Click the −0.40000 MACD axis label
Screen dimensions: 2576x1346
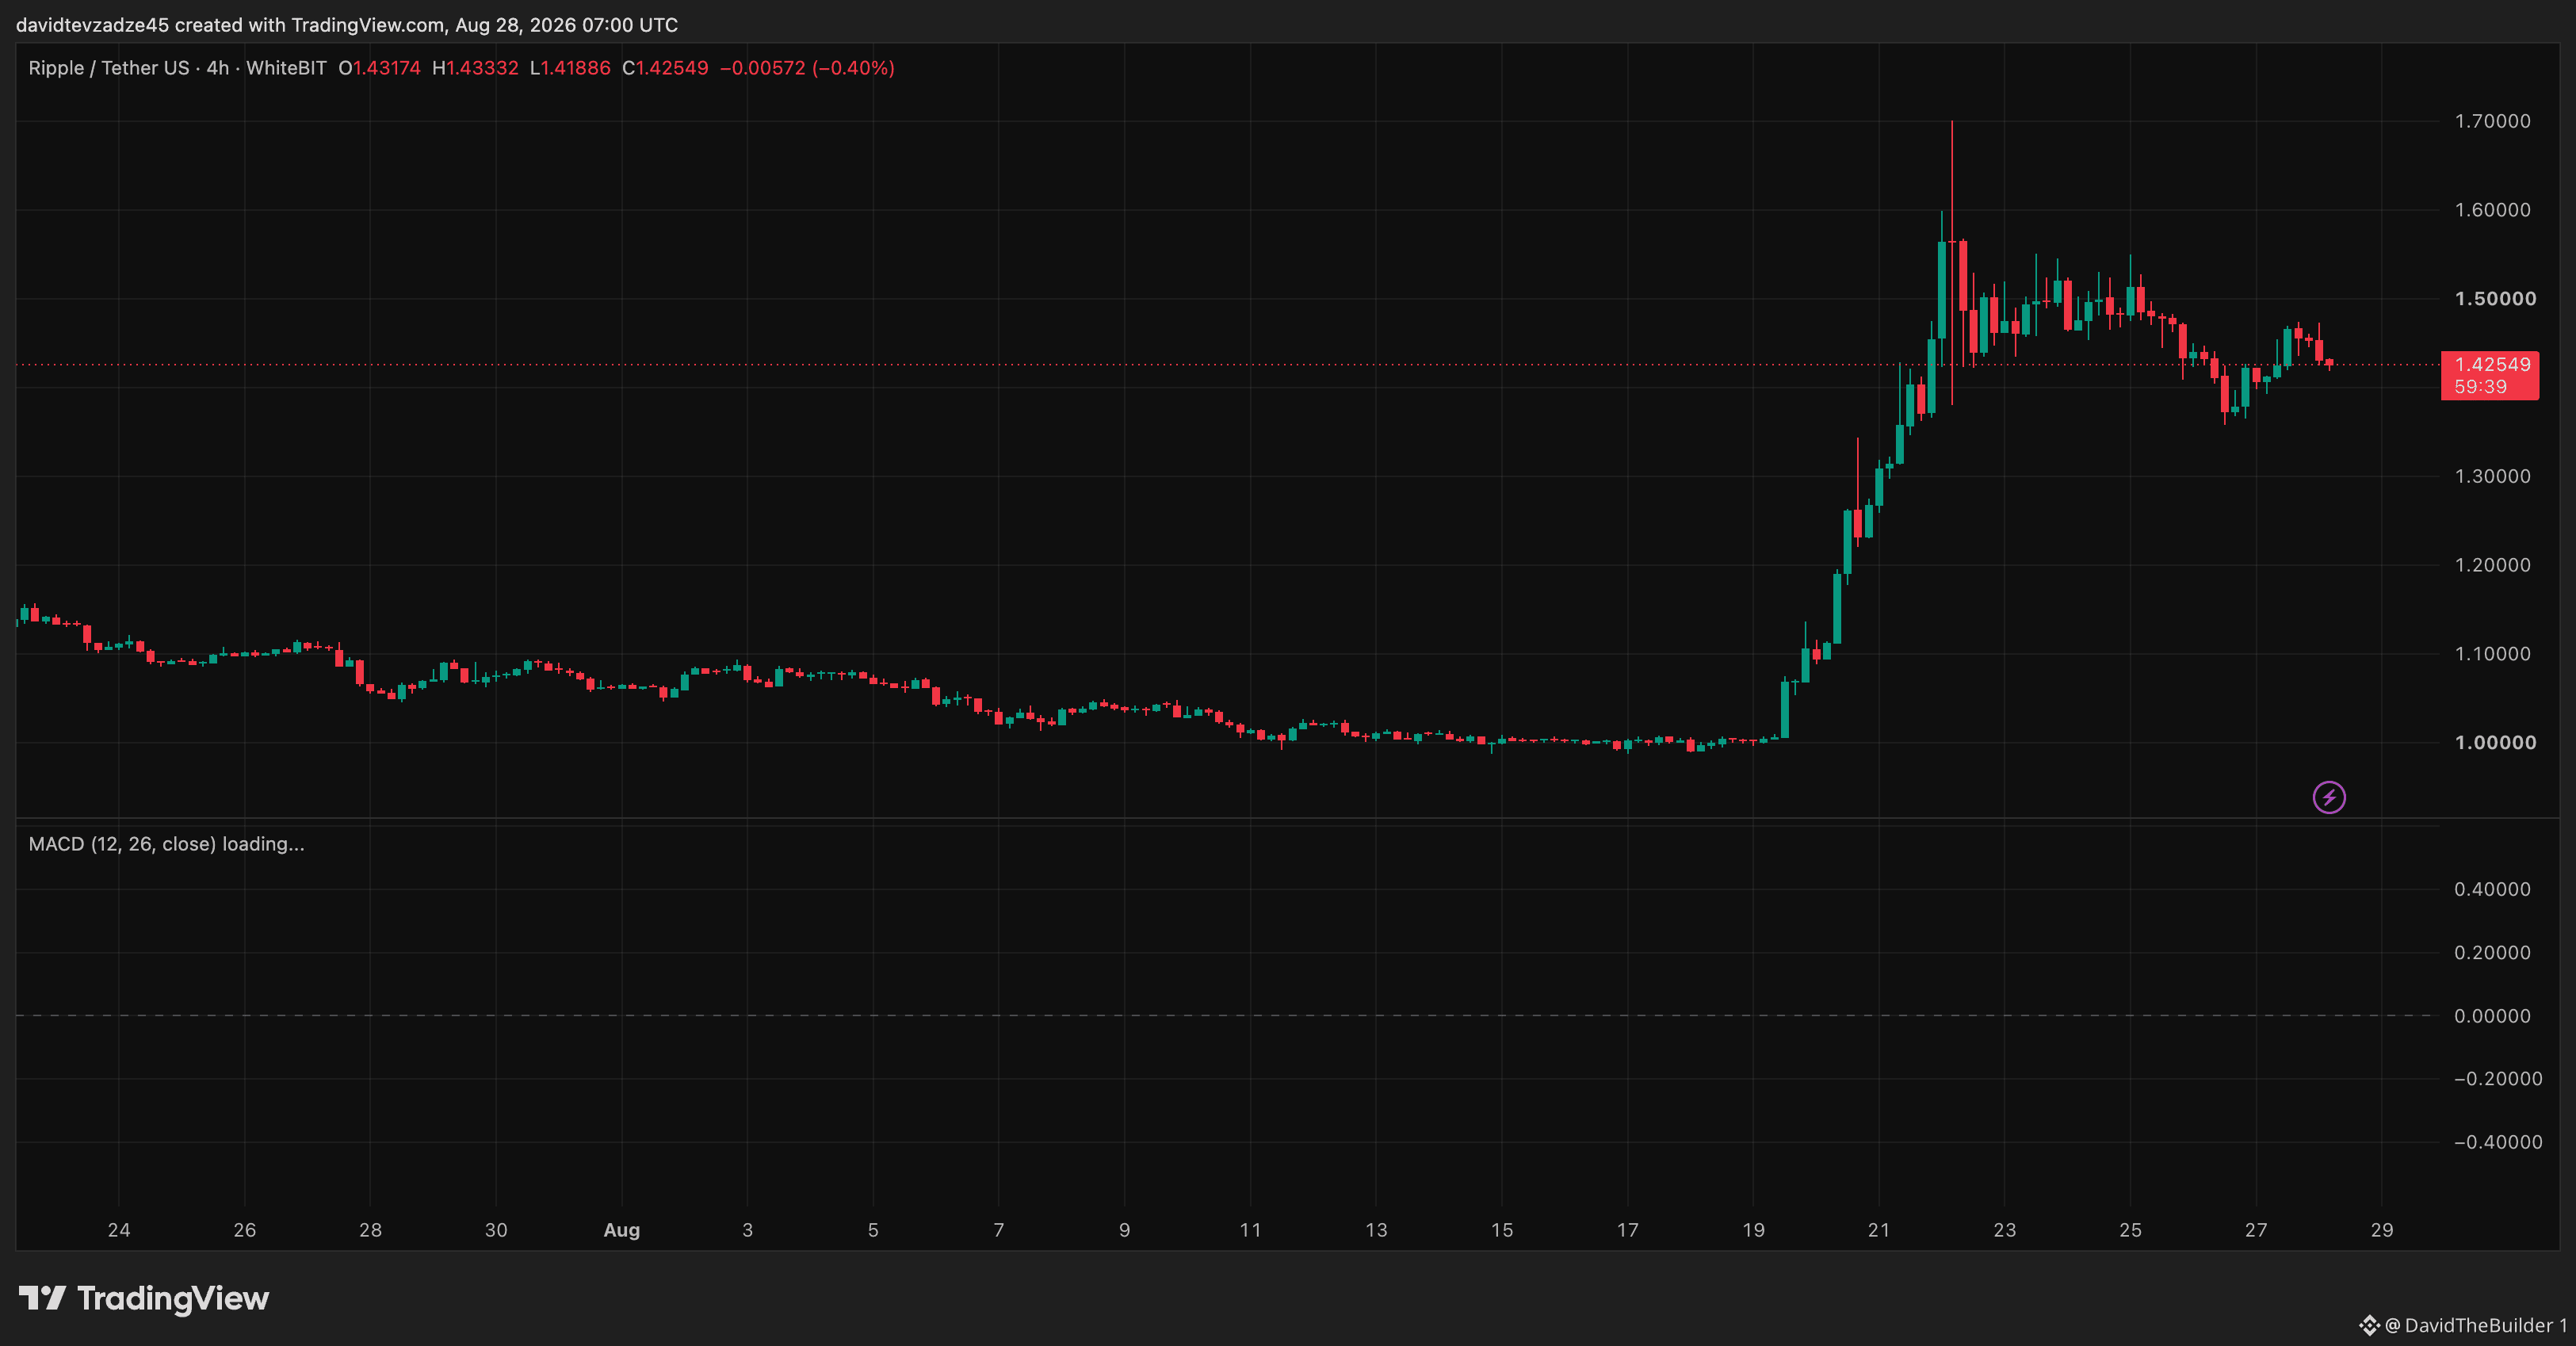click(x=2497, y=1142)
